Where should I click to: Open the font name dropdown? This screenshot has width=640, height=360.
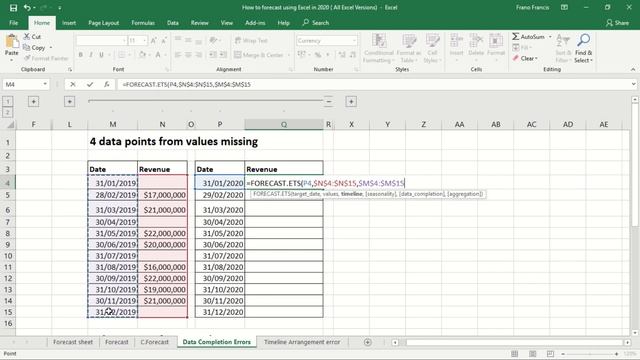(124, 40)
